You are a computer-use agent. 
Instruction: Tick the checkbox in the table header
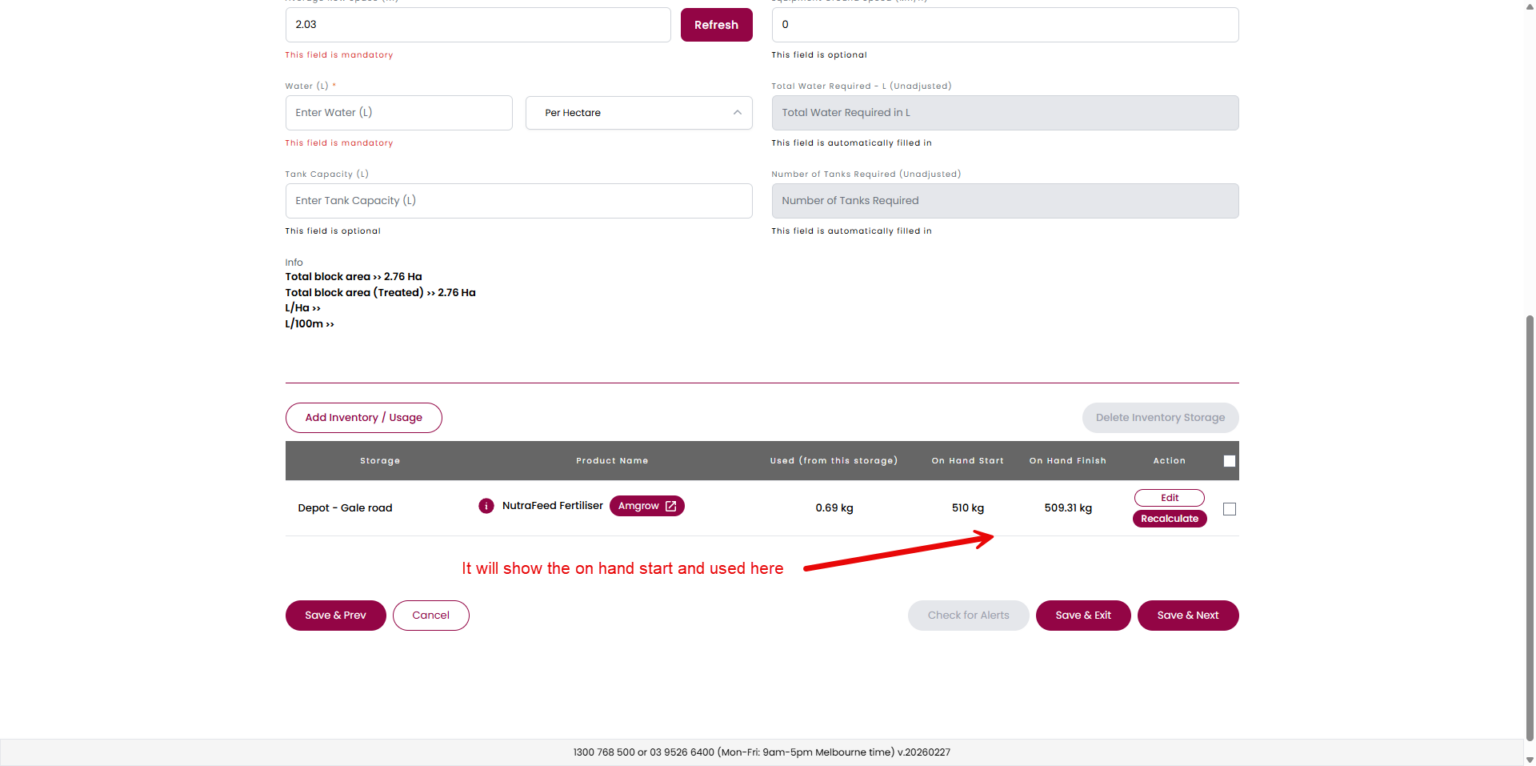1229,461
